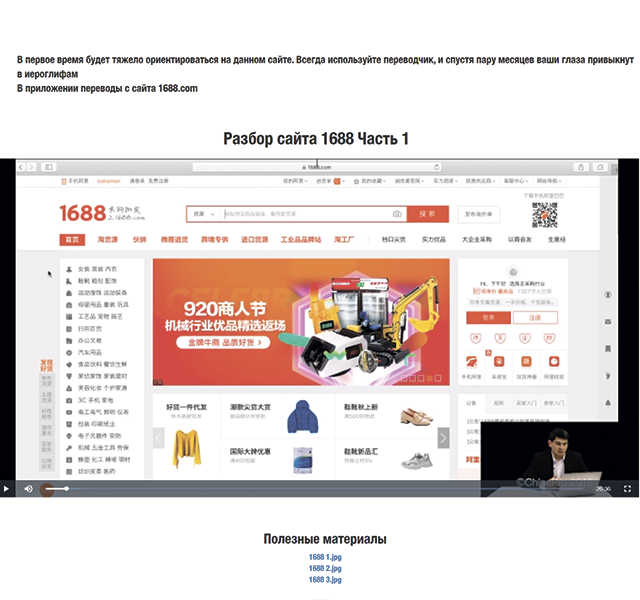Open the 1688 3.jpg link
Viewport: 640px width, 600px height.
tap(325, 579)
